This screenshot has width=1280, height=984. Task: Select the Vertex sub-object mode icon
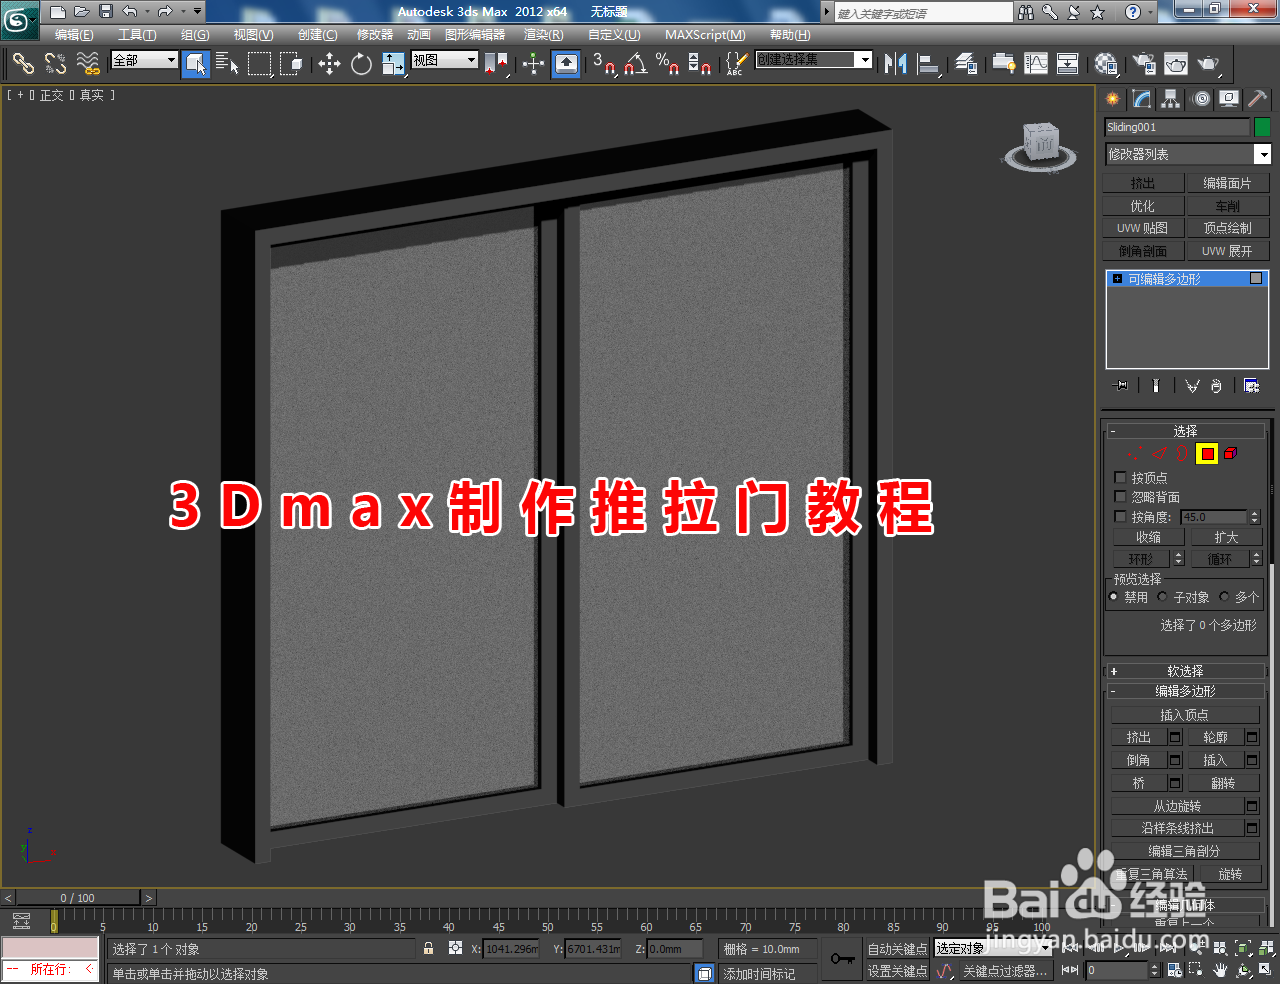1135,453
